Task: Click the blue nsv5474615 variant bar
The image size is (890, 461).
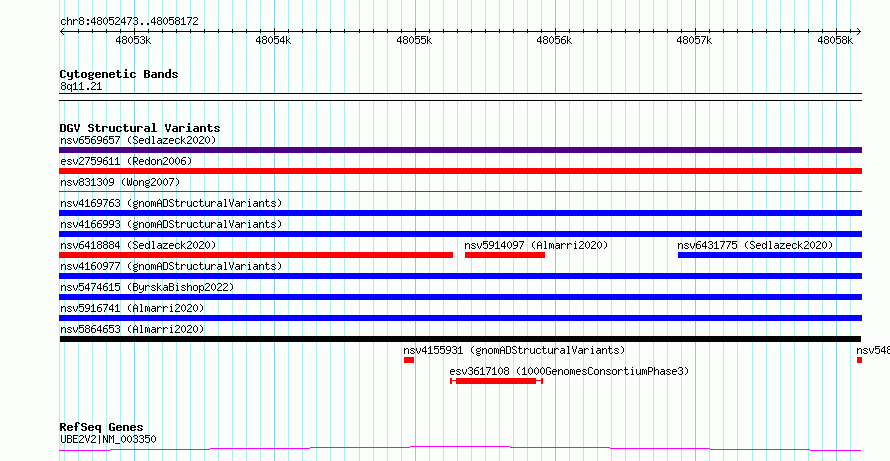Action: click(x=460, y=297)
